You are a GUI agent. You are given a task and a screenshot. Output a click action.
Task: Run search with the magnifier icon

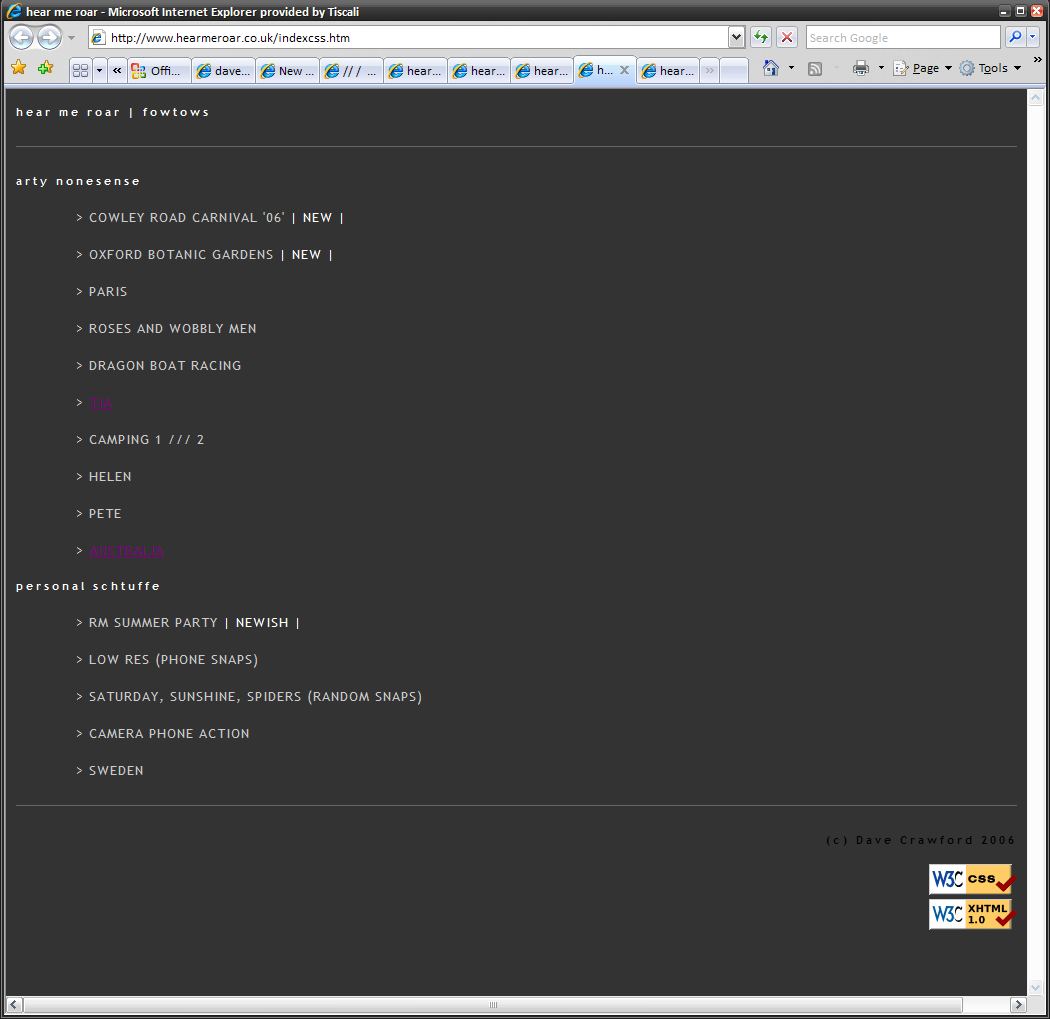click(1015, 37)
